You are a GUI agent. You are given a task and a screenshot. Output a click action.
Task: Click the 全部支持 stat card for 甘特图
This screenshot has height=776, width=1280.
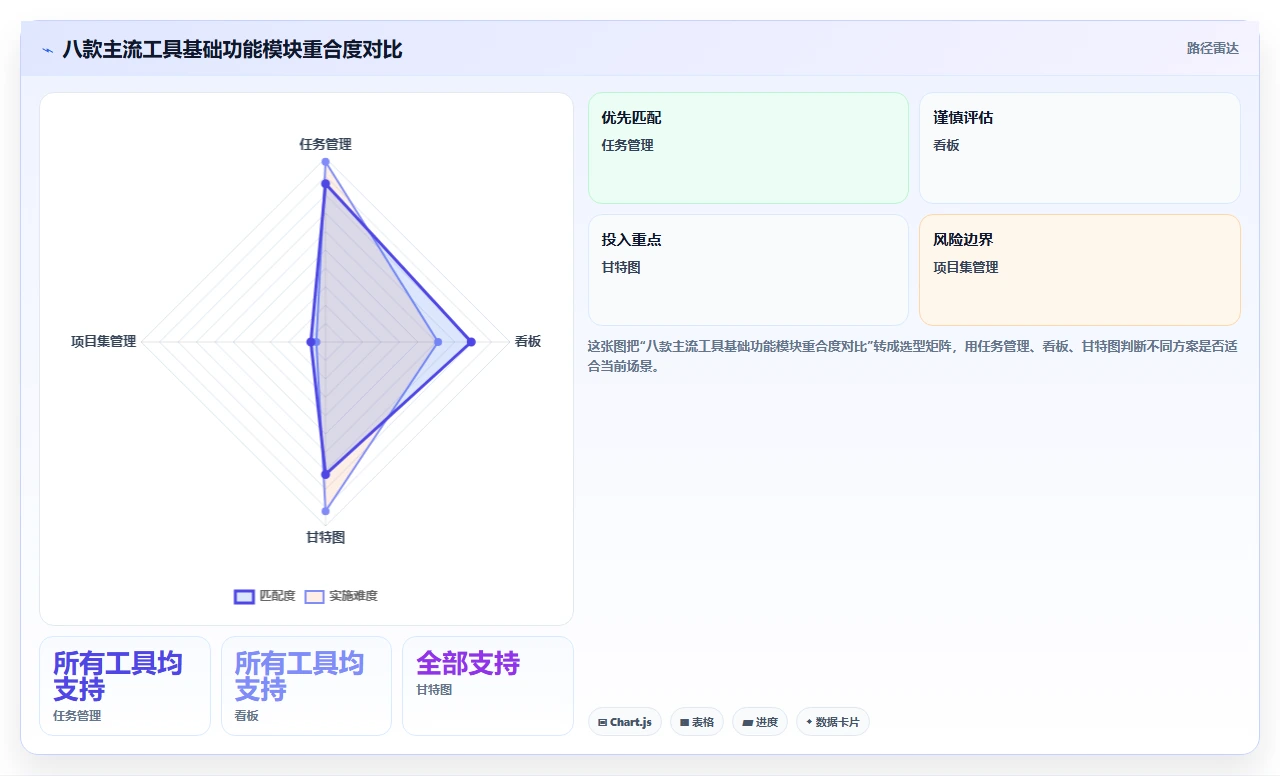pyautogui.click(x=488, y=686)
